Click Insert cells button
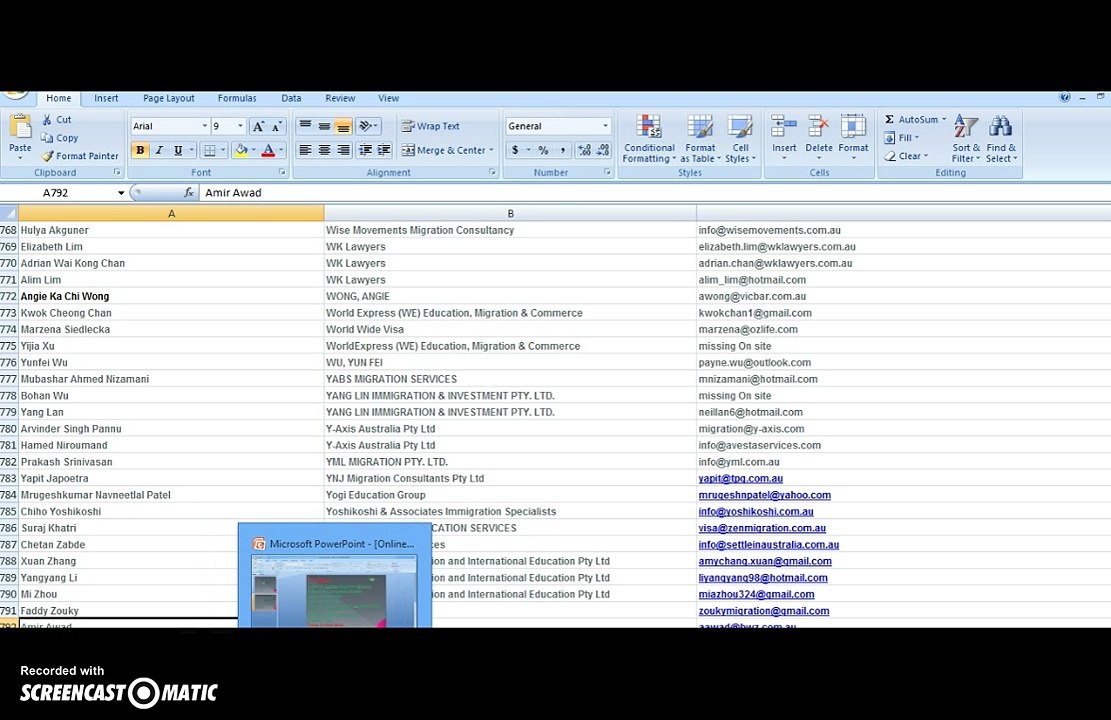The height and width of the screenshot is (720, 1111). click(784, 137)
